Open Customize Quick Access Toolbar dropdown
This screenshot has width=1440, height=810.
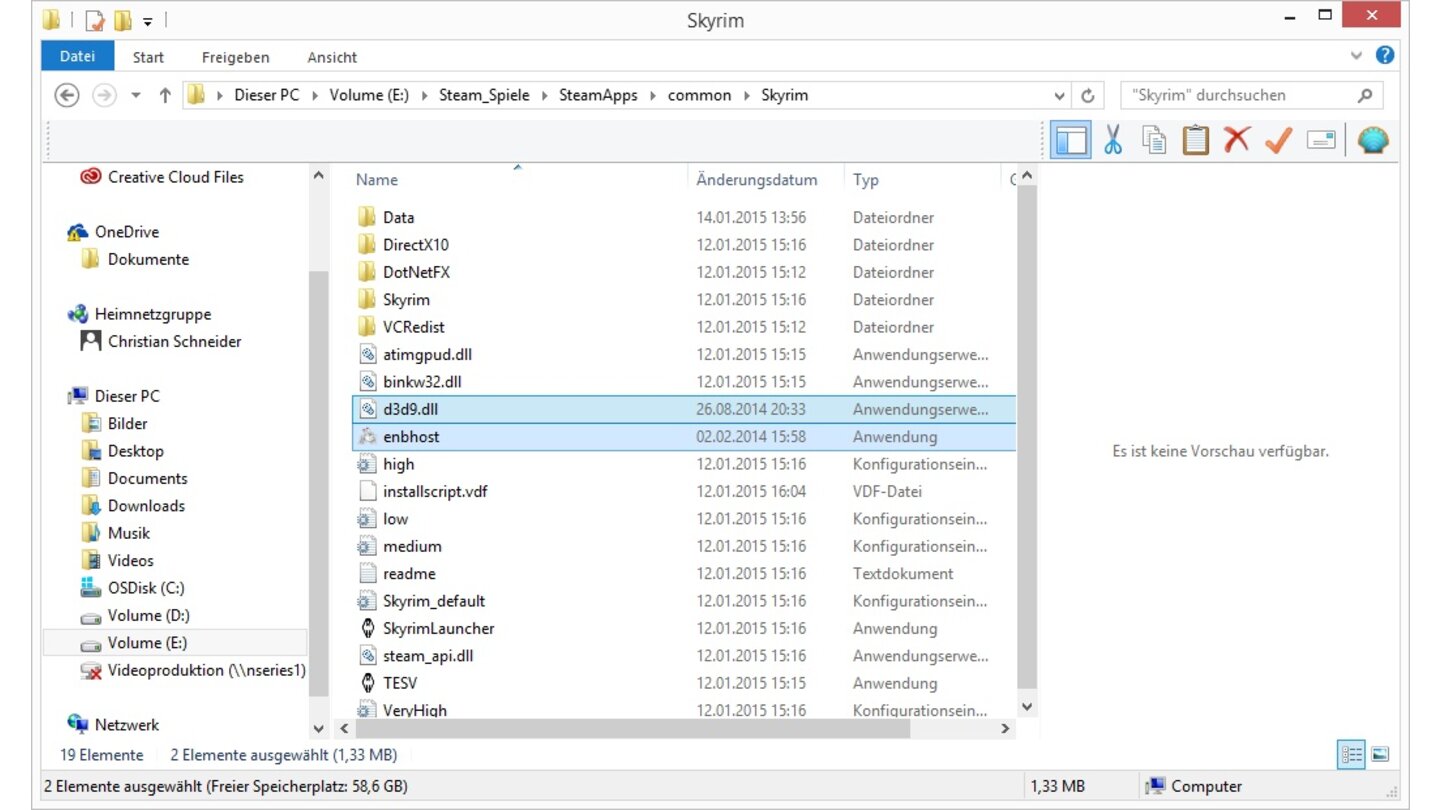[x=148, y=21]
